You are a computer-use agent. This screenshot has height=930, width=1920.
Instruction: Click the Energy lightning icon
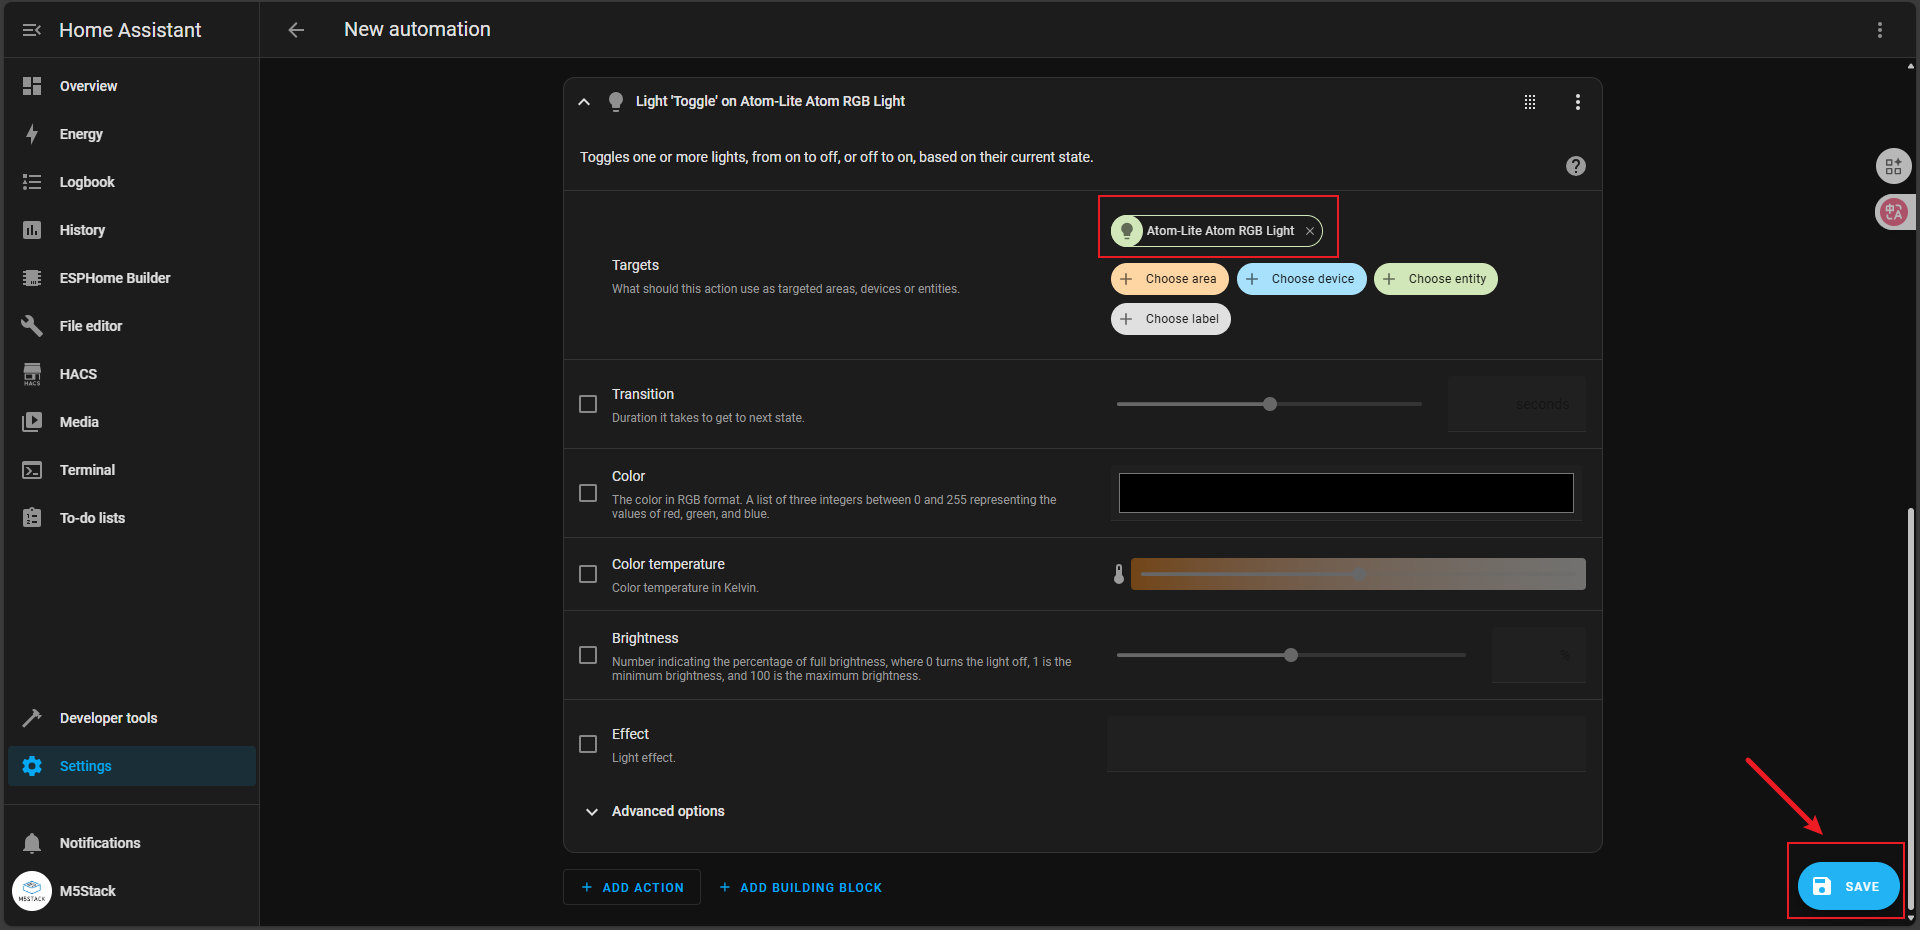32,134
